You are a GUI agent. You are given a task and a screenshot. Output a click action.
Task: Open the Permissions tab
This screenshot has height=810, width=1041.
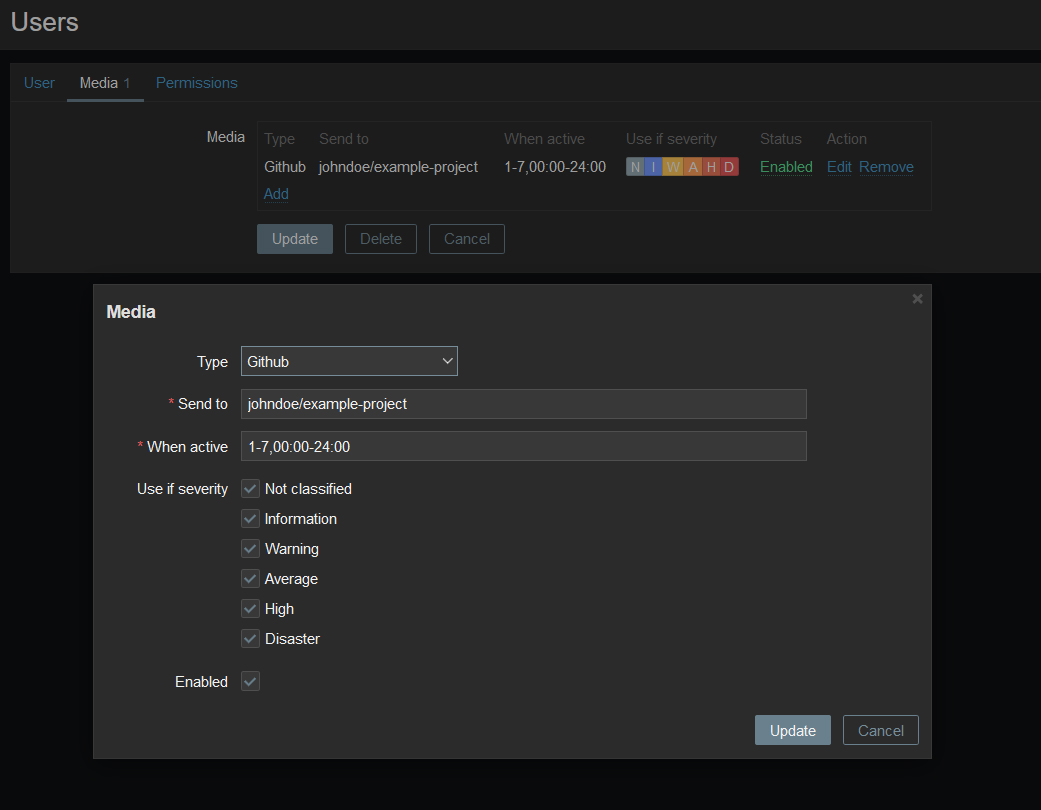[197, 83]
